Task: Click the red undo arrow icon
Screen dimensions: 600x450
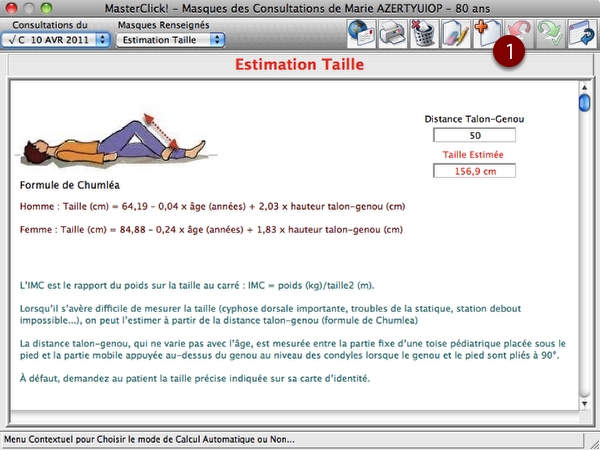Action: [519, 34]
